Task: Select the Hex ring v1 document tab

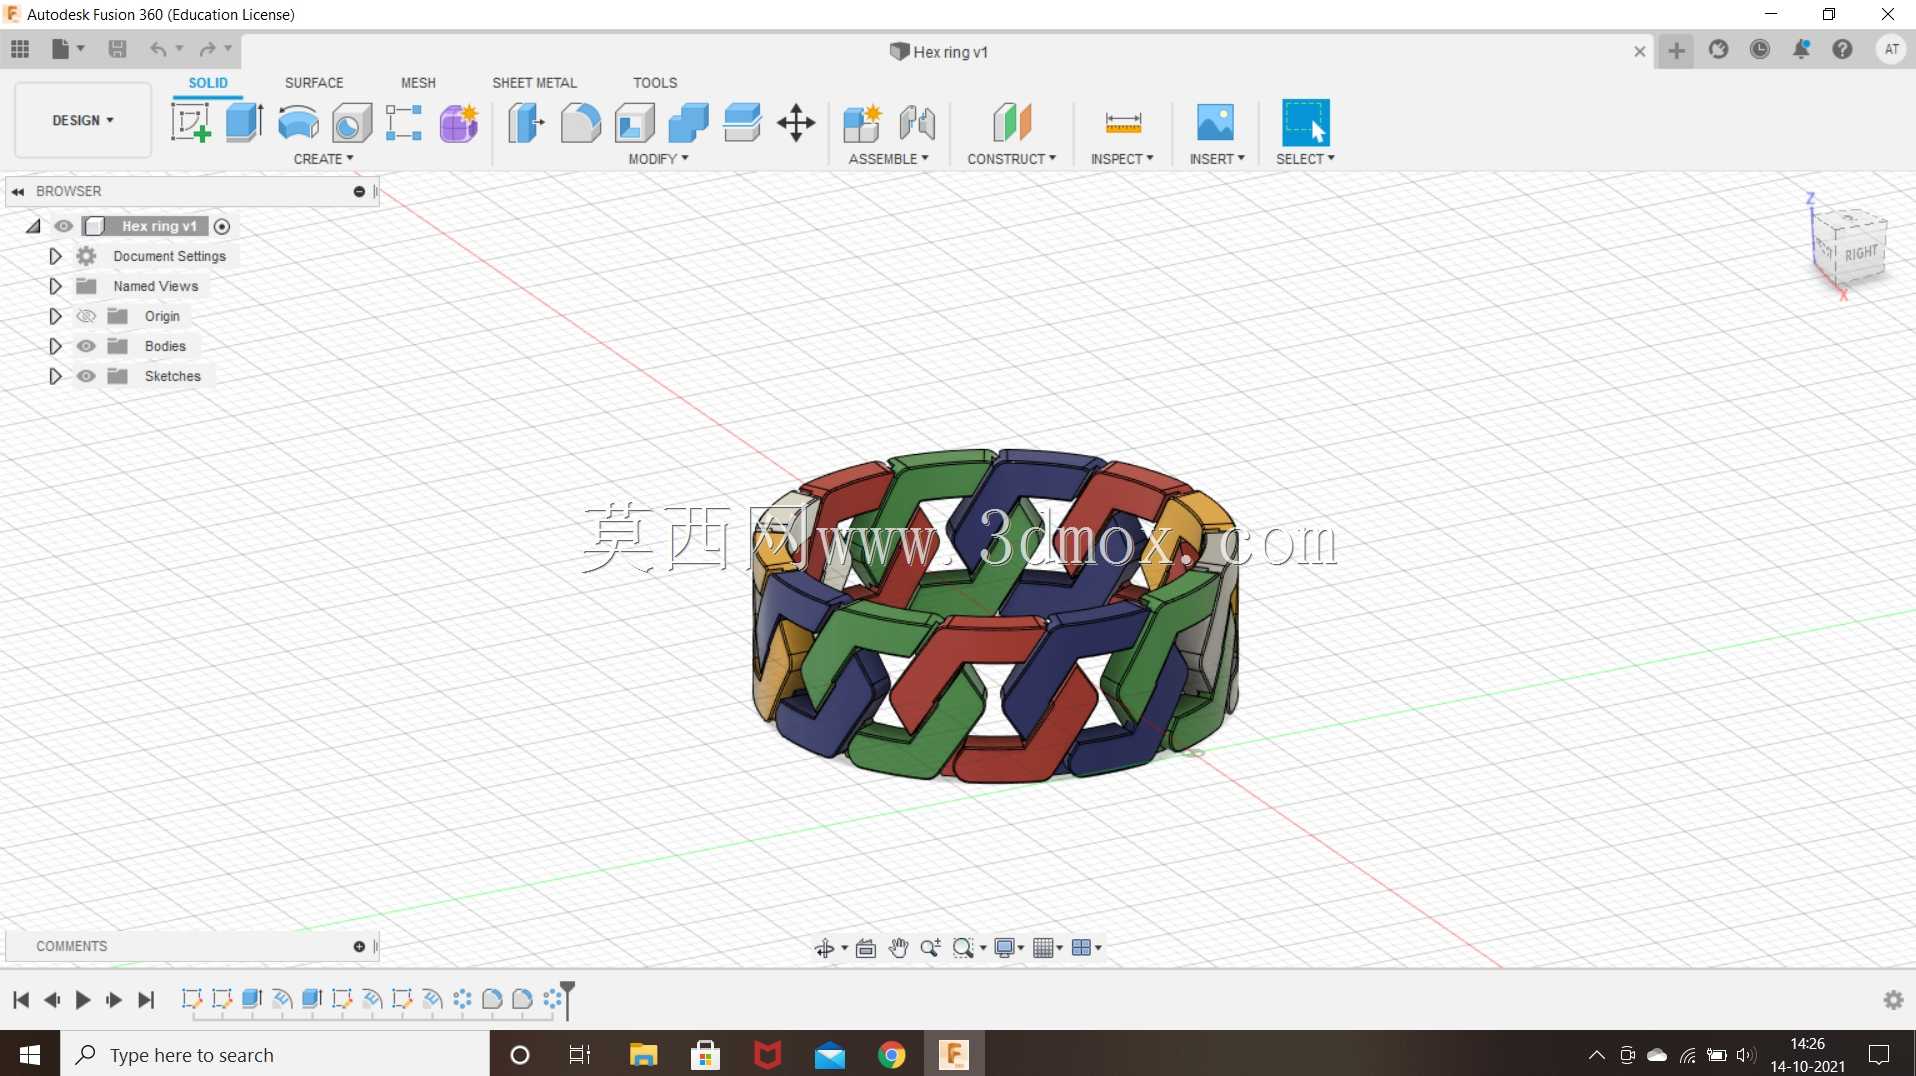Action: [939, 52]
